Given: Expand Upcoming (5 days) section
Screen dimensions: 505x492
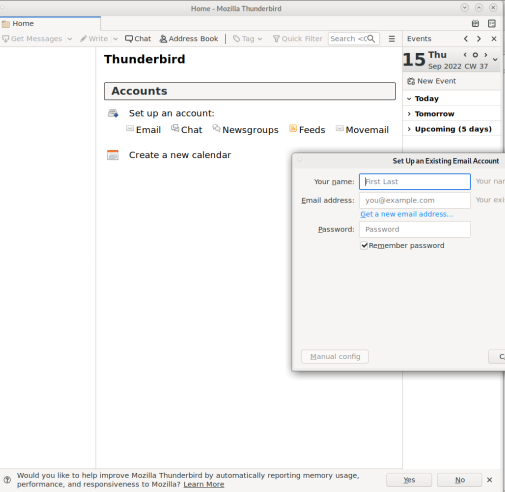Looking at the screenshot, I should click(409, 129).
